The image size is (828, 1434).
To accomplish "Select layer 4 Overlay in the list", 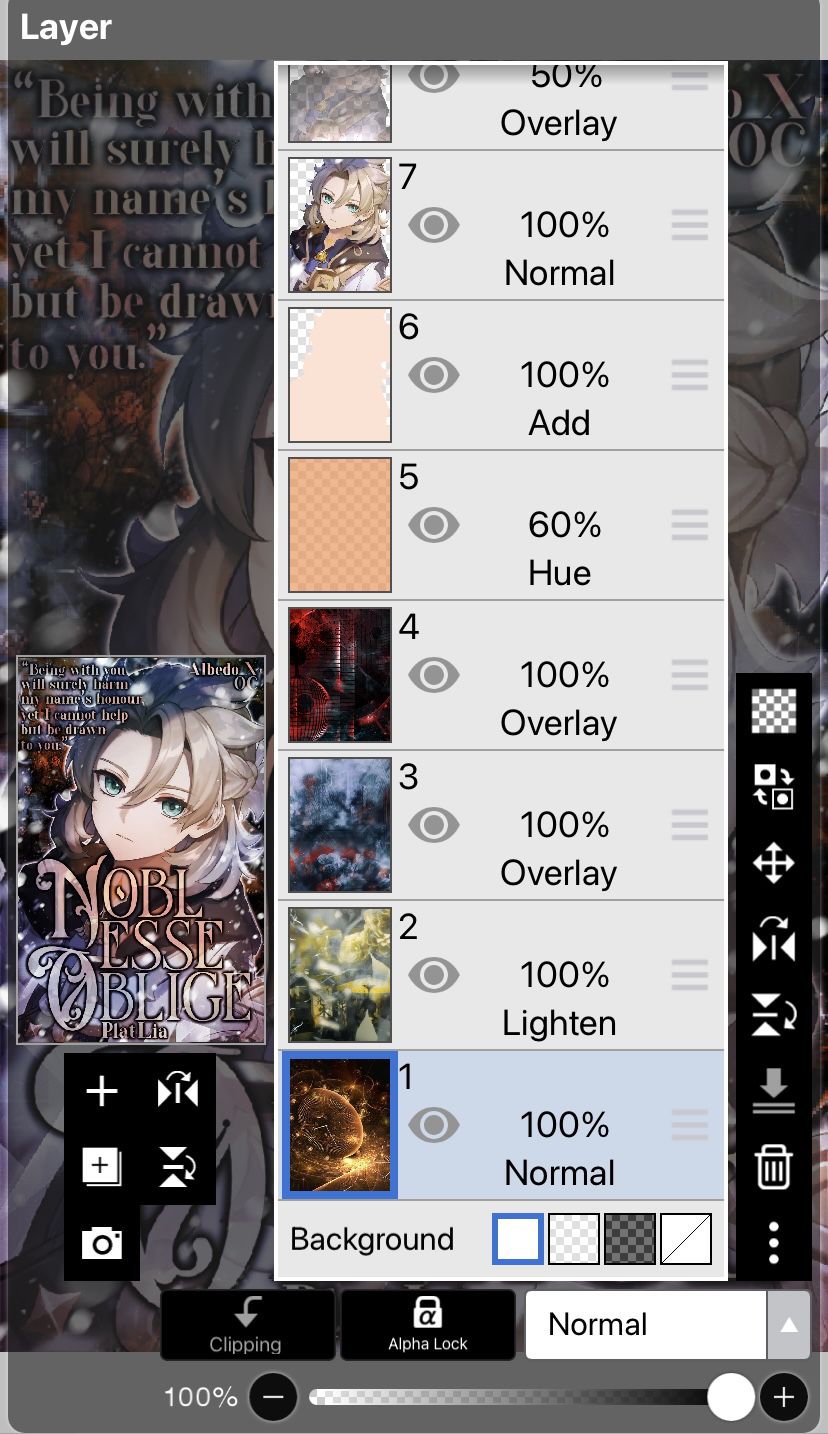I will click(x=501, y=675).
